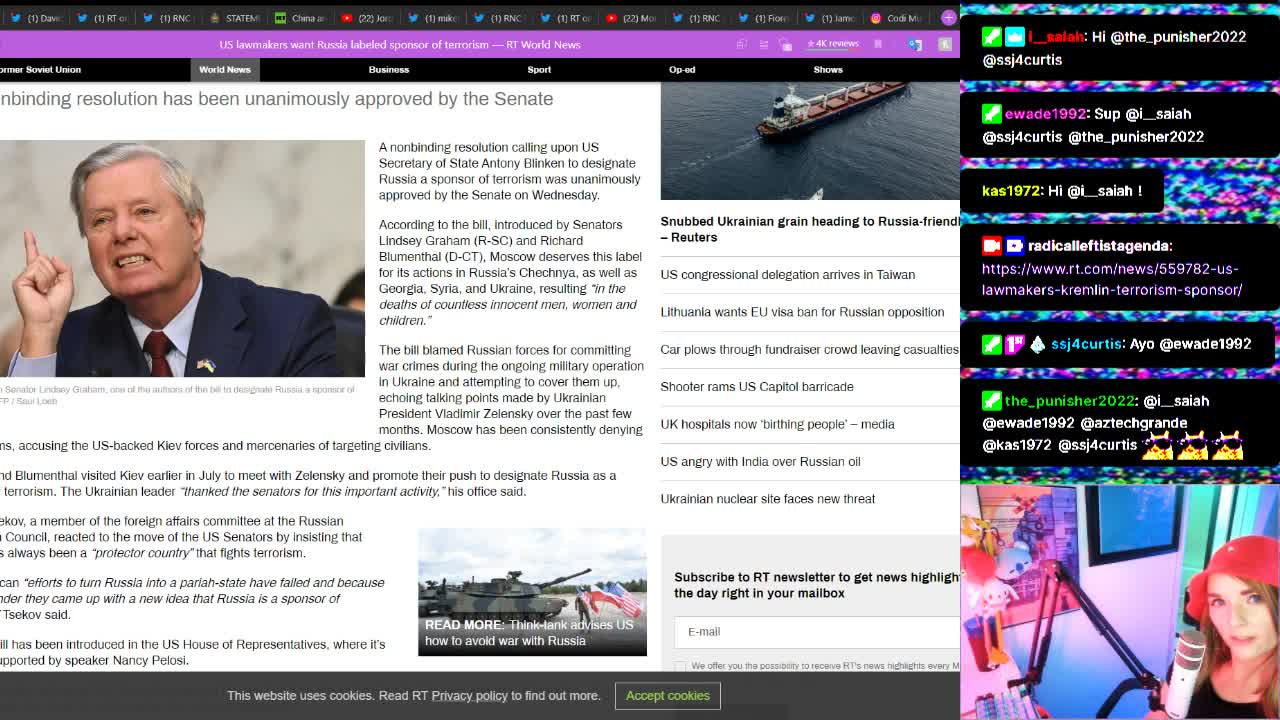Open "US congressional delegation arrives in Taiwan"

[x=787, y=274]
